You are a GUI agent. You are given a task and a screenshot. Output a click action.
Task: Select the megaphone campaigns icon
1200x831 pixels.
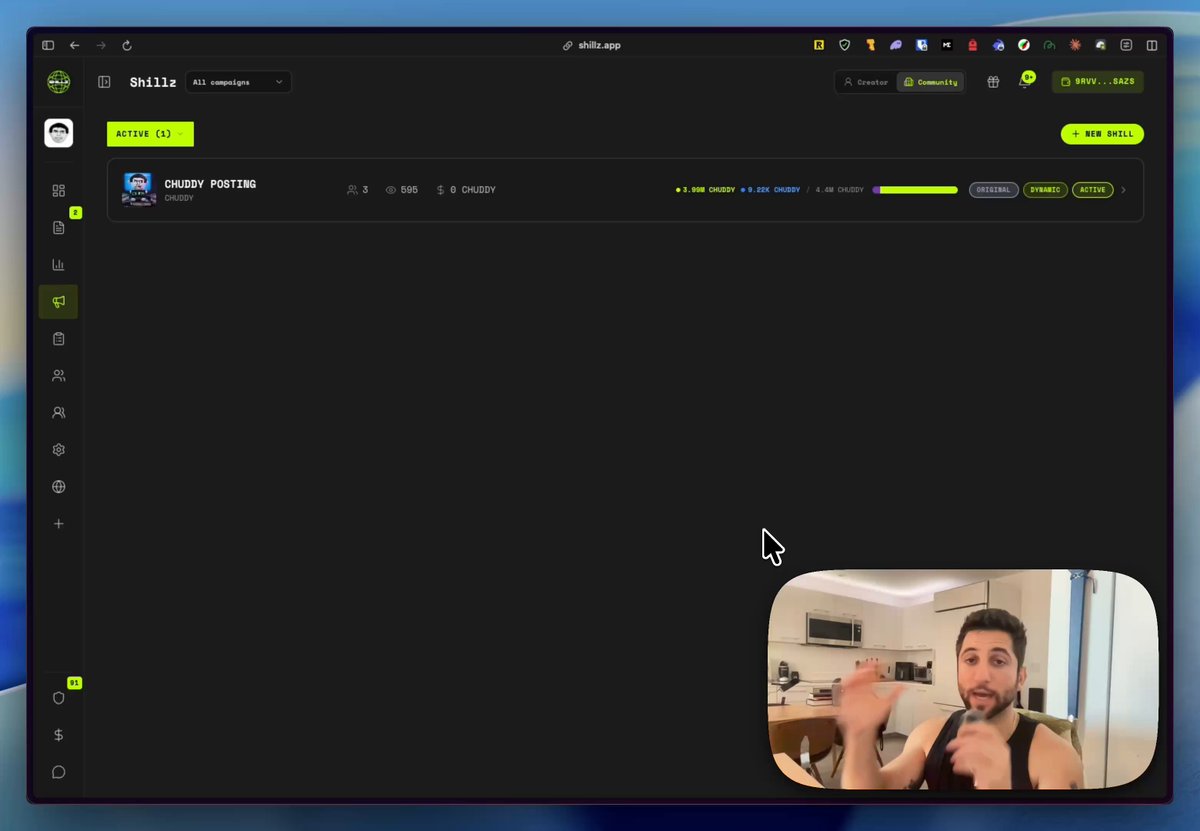click(58, 302)
